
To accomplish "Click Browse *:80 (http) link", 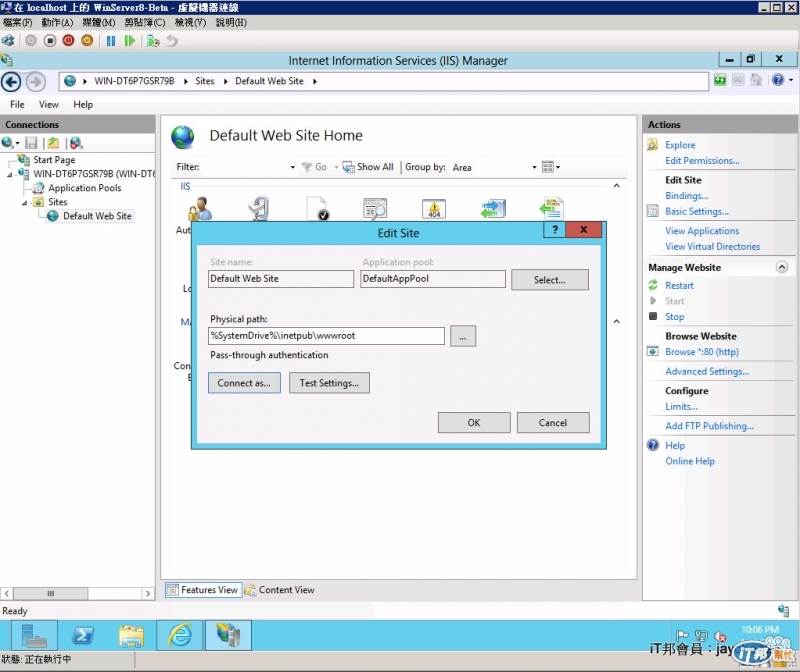I will point(702,352).
